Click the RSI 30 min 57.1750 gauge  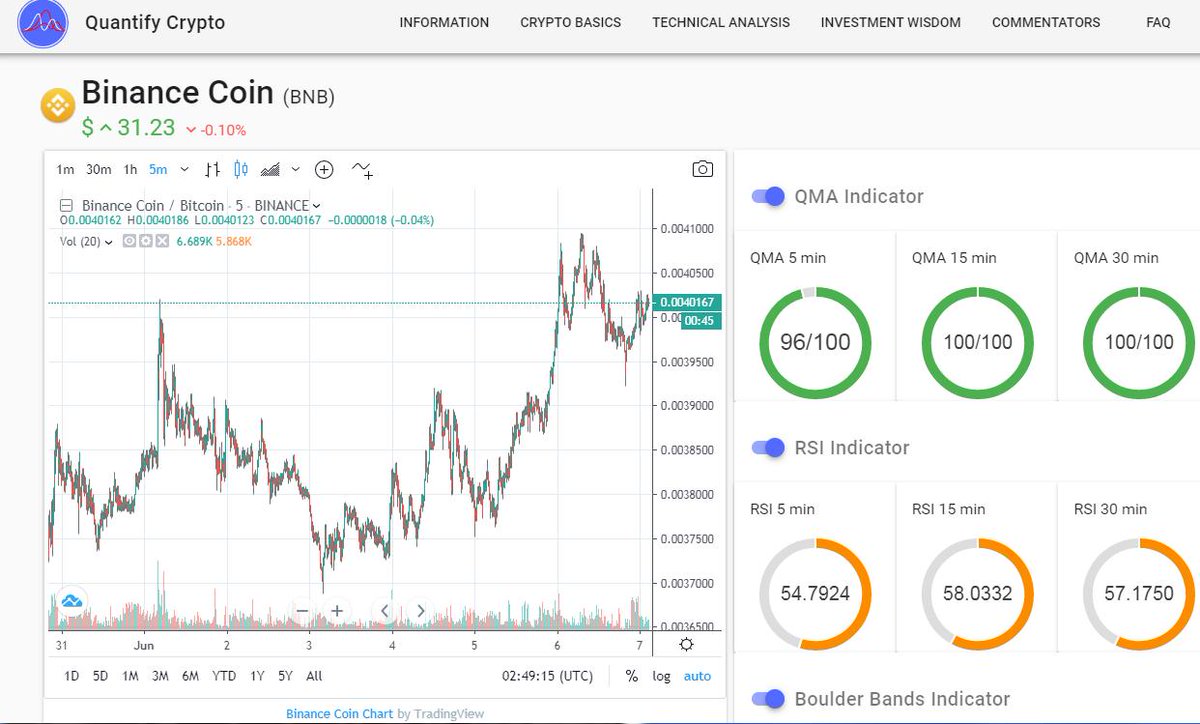point(1139,593)
